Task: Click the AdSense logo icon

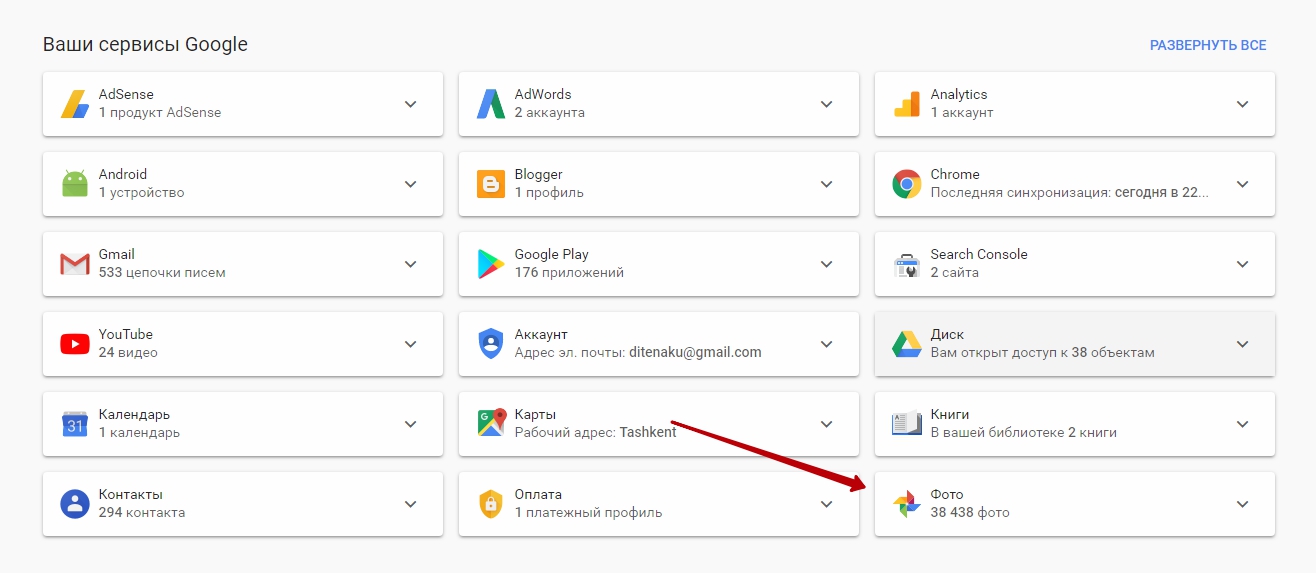Action: [75, 104]
